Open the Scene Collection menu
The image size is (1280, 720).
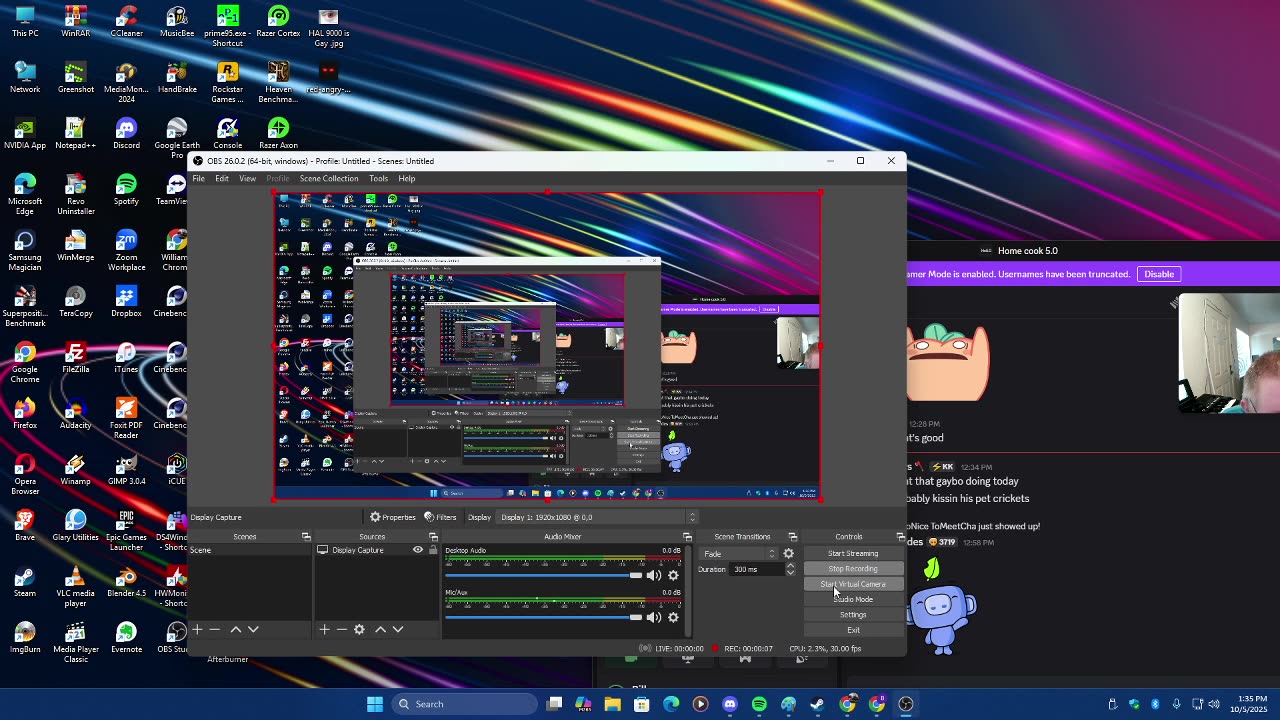click(x=329, y=179)
